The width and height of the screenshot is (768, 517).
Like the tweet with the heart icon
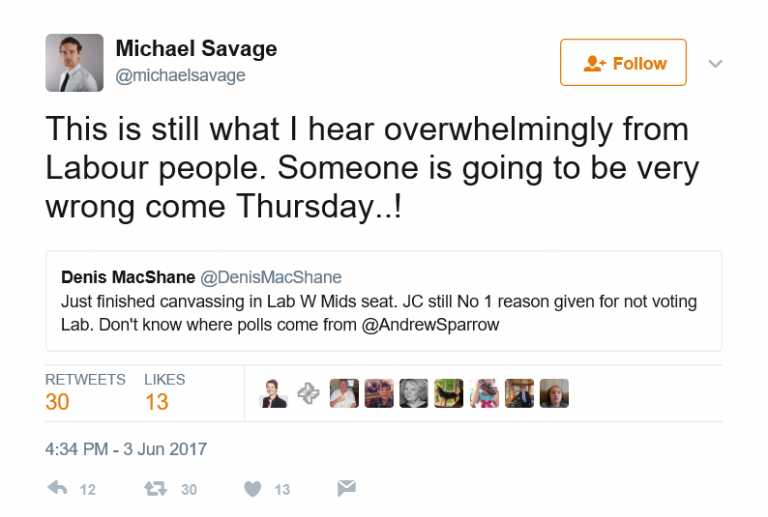pyautogui.click(x=253, y=489)
